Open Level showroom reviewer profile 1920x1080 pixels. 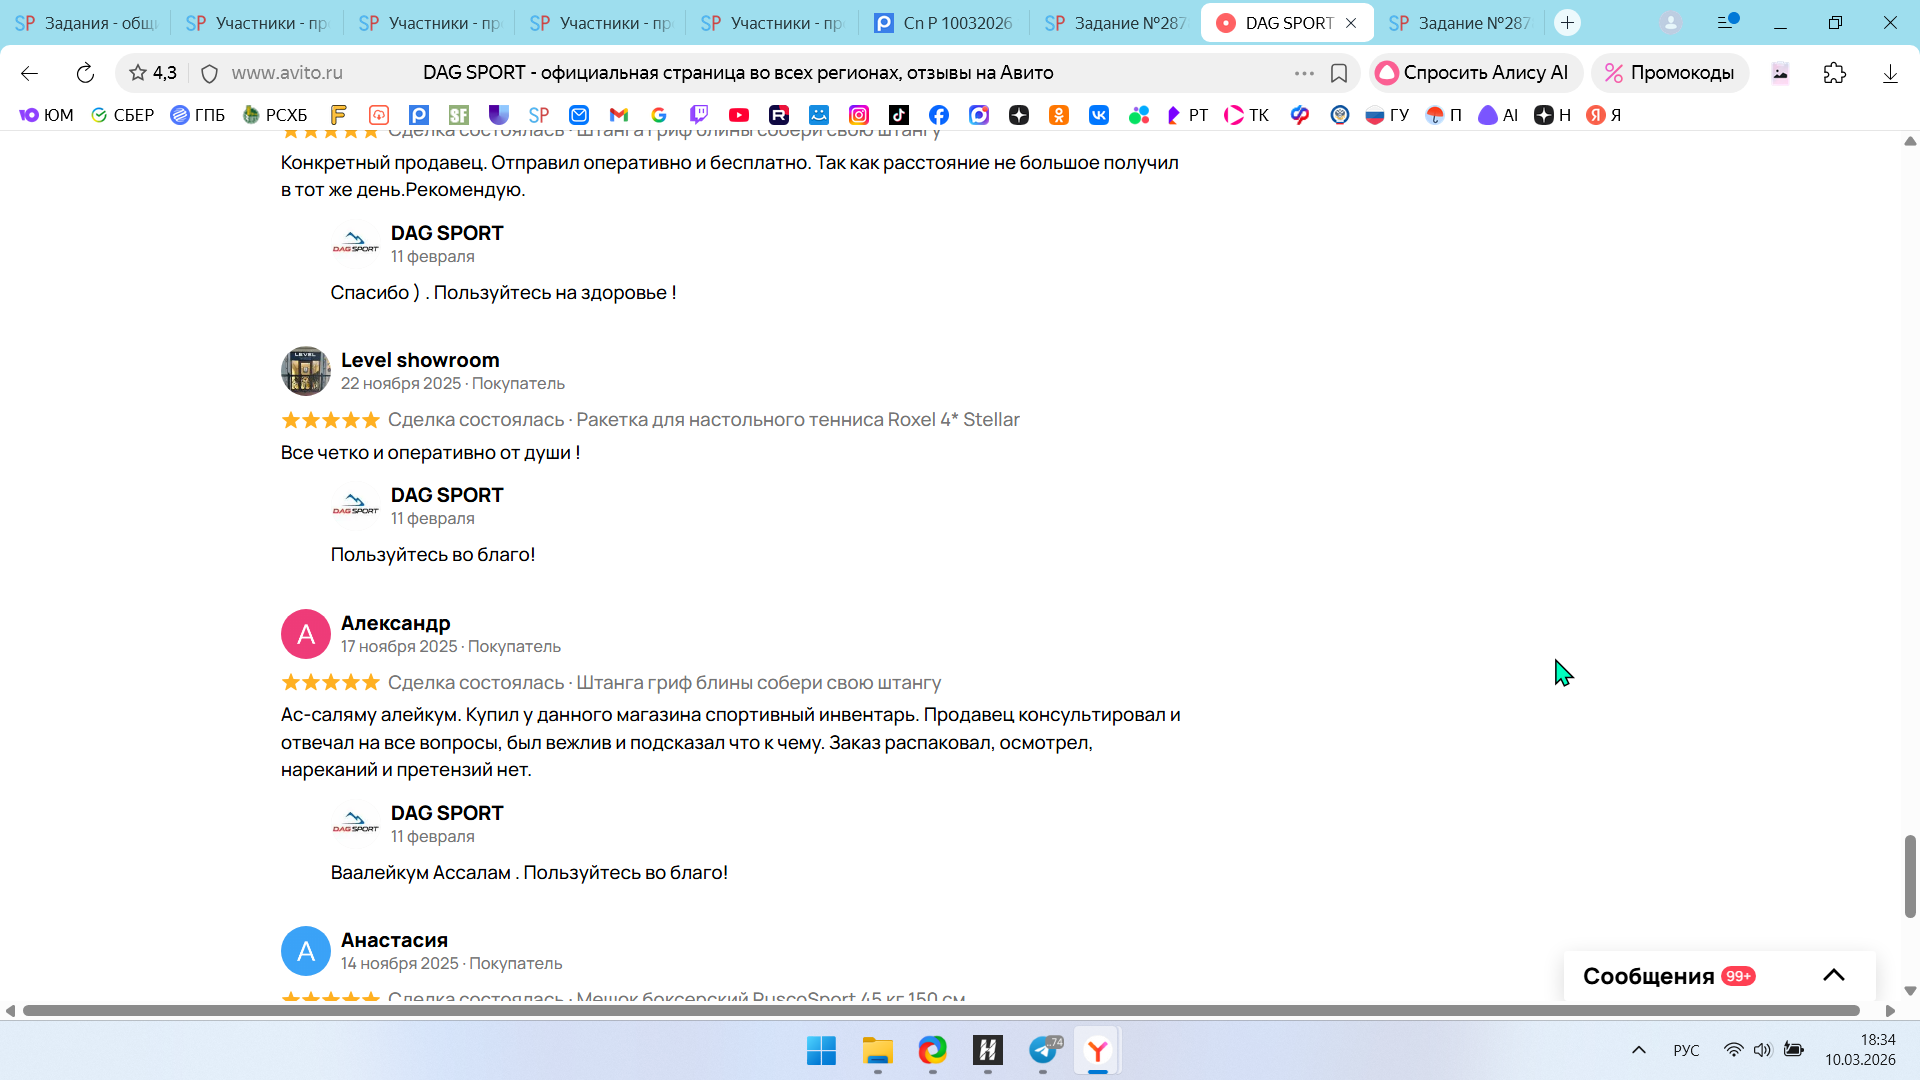tap(419, 360)
